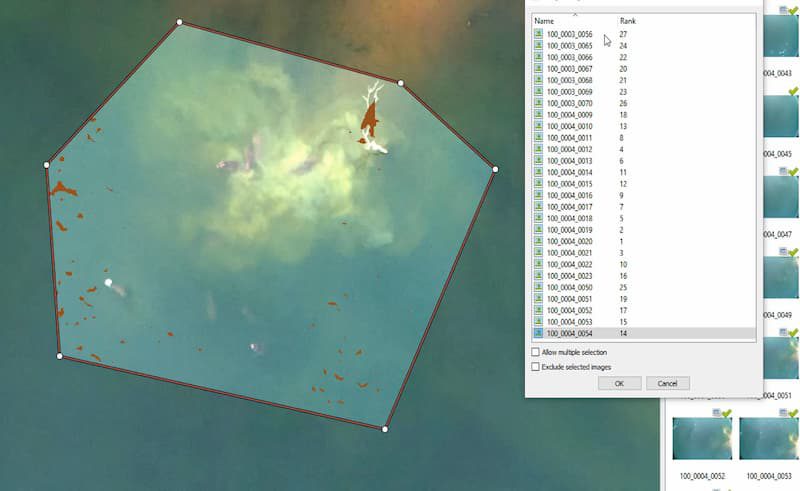Click the image icon beside 100_0003_0056

click(538, 34)
